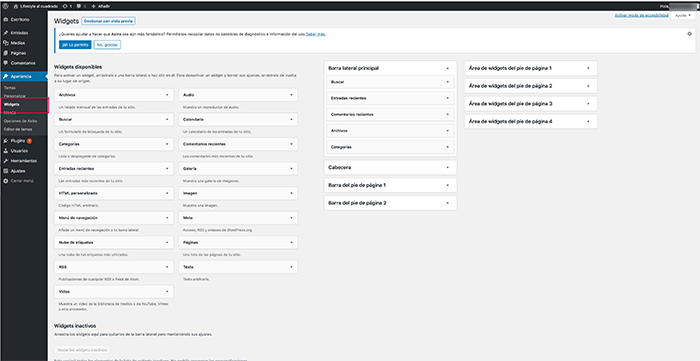Screen dimensions: 700x361
Task: Expand Área de widgets del pie de página 4
Action: click(x=588, y=121)
